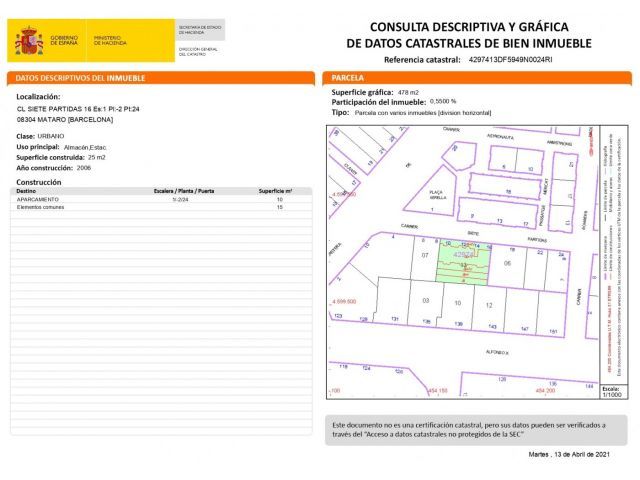Click the 'Destino' column header
This screenshot has height=480, width=640.
[26, 191]
